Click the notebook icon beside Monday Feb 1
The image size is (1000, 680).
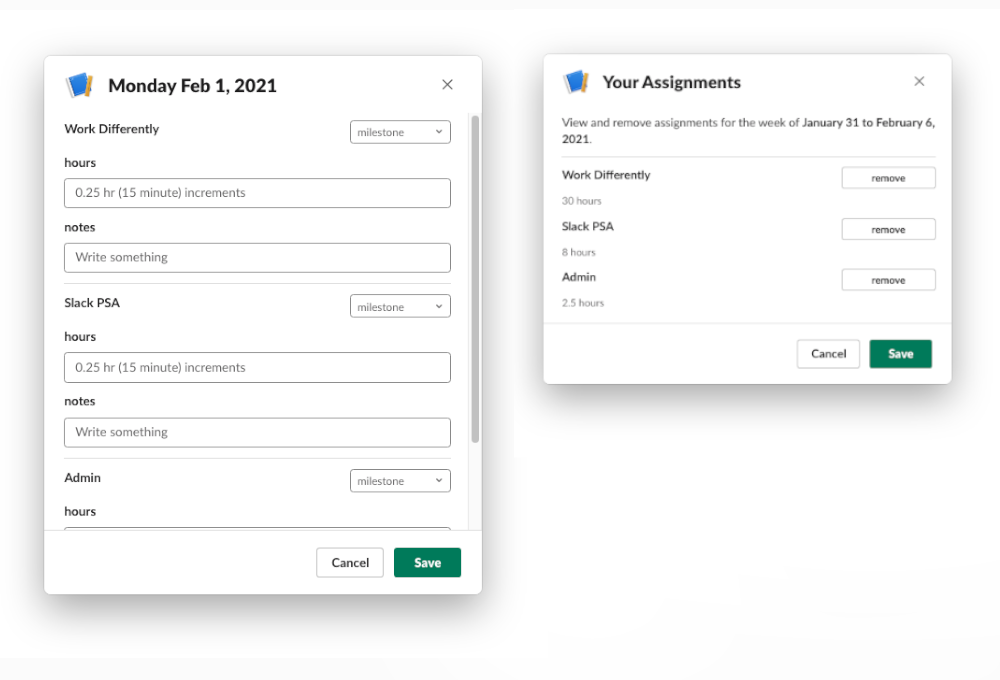pos(79,85)
